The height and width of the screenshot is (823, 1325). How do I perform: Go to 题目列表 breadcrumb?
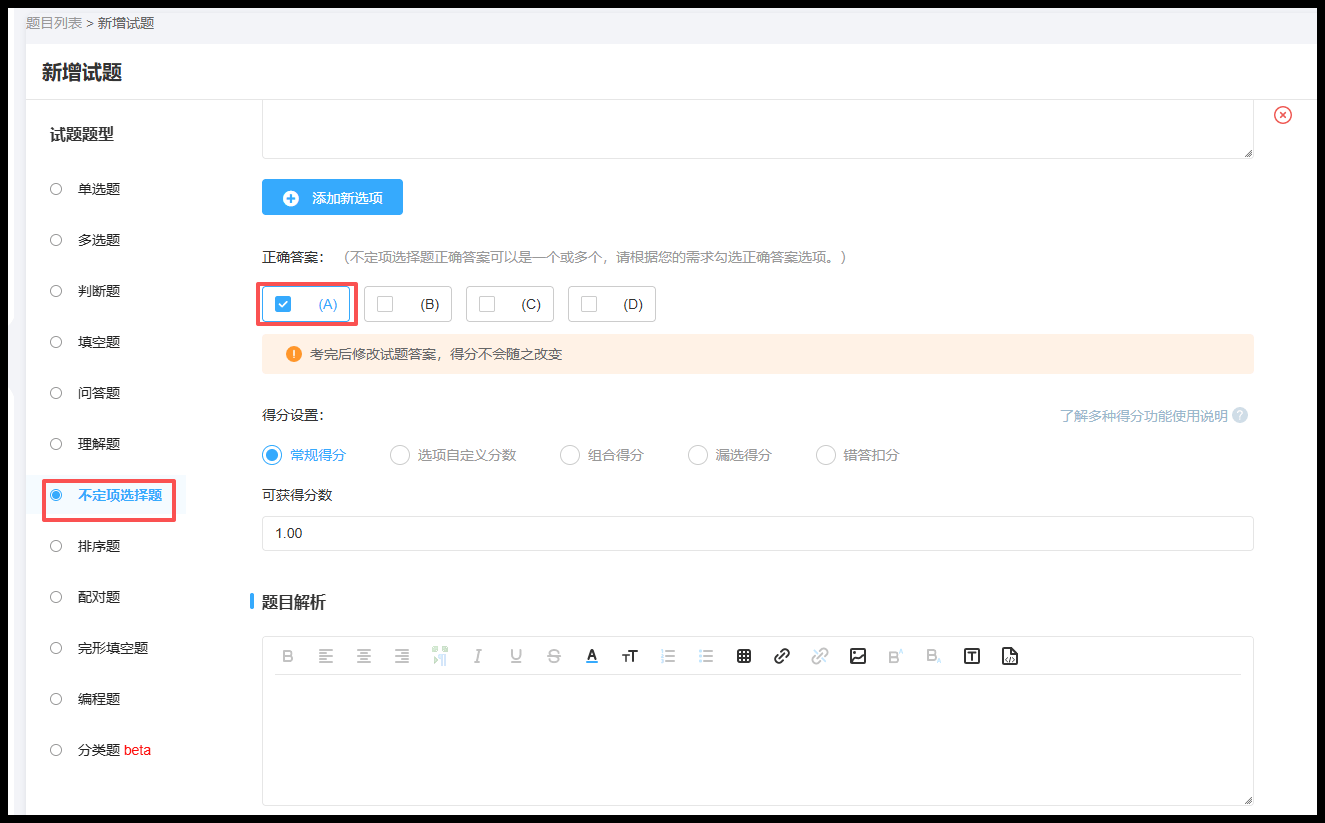tap(54, 22)
